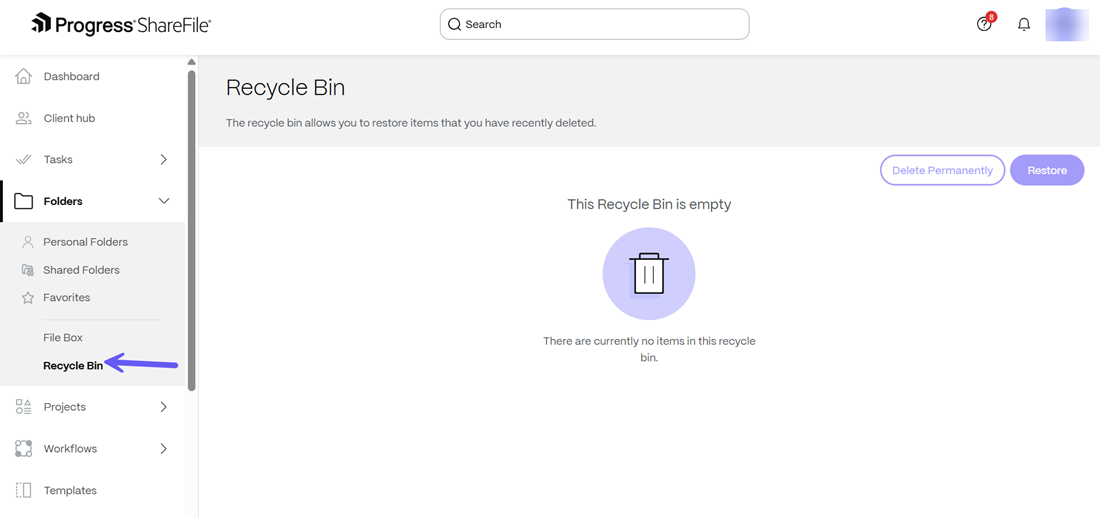Expand the Projects submenu chevron
This screenshot has width=1100, height=518.
(x=163, y=407)
